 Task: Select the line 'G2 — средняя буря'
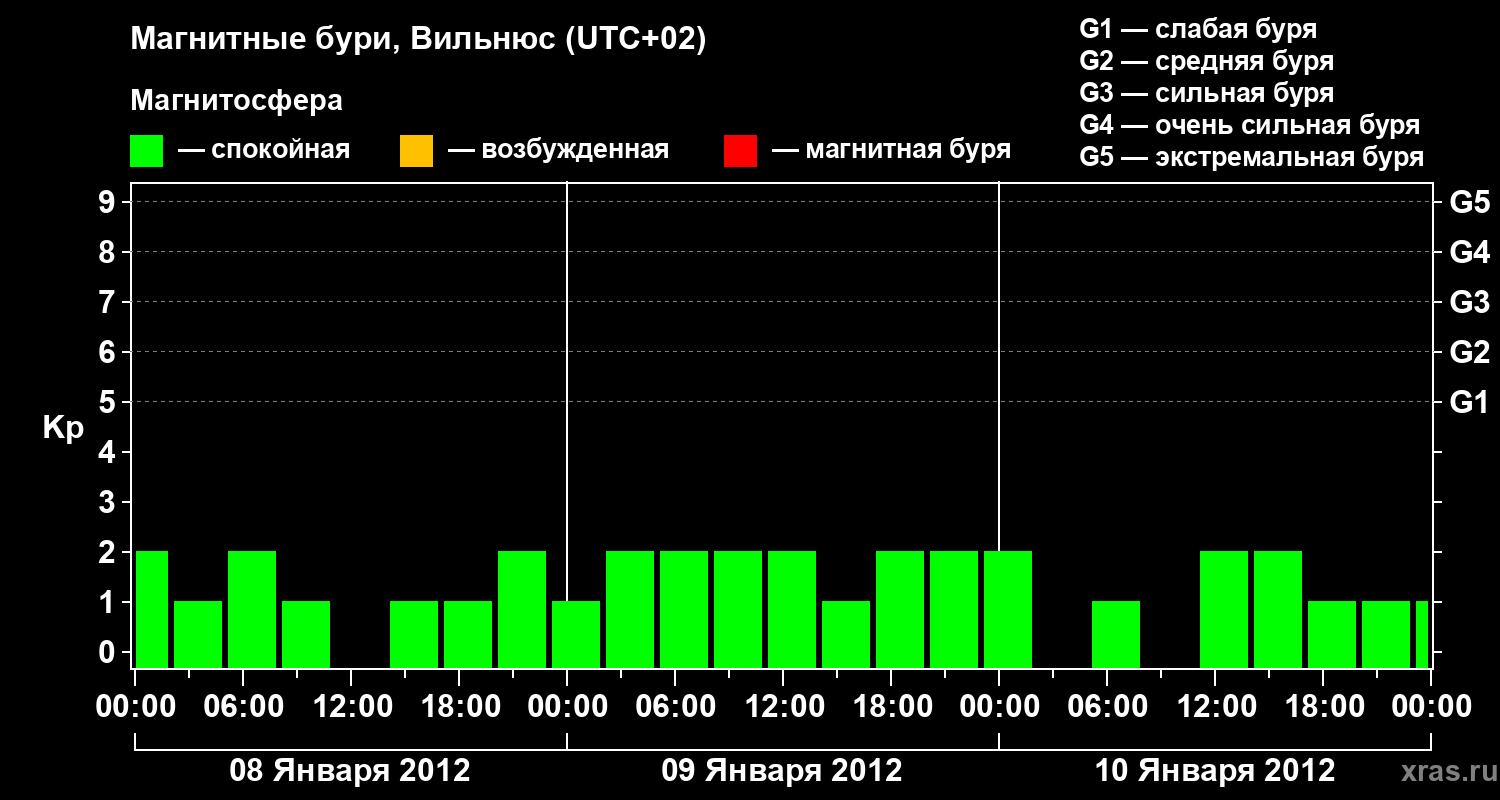click(1206, 61)
